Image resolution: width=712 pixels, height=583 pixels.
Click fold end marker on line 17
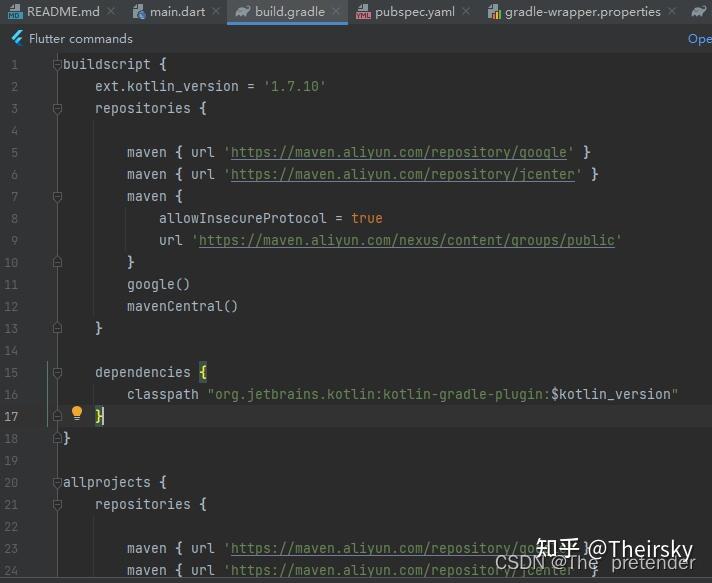[57, 416]
